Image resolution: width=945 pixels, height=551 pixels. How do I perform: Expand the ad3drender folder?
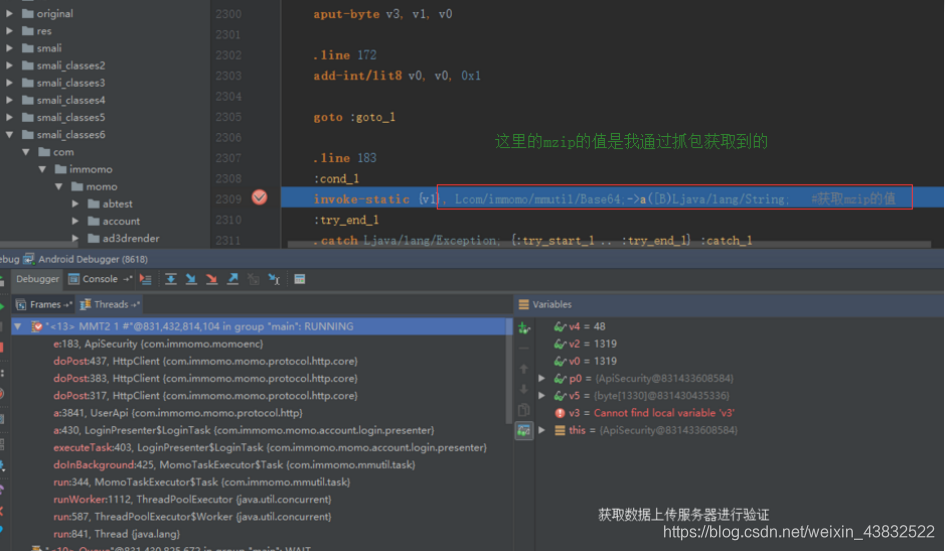(75, 238)
